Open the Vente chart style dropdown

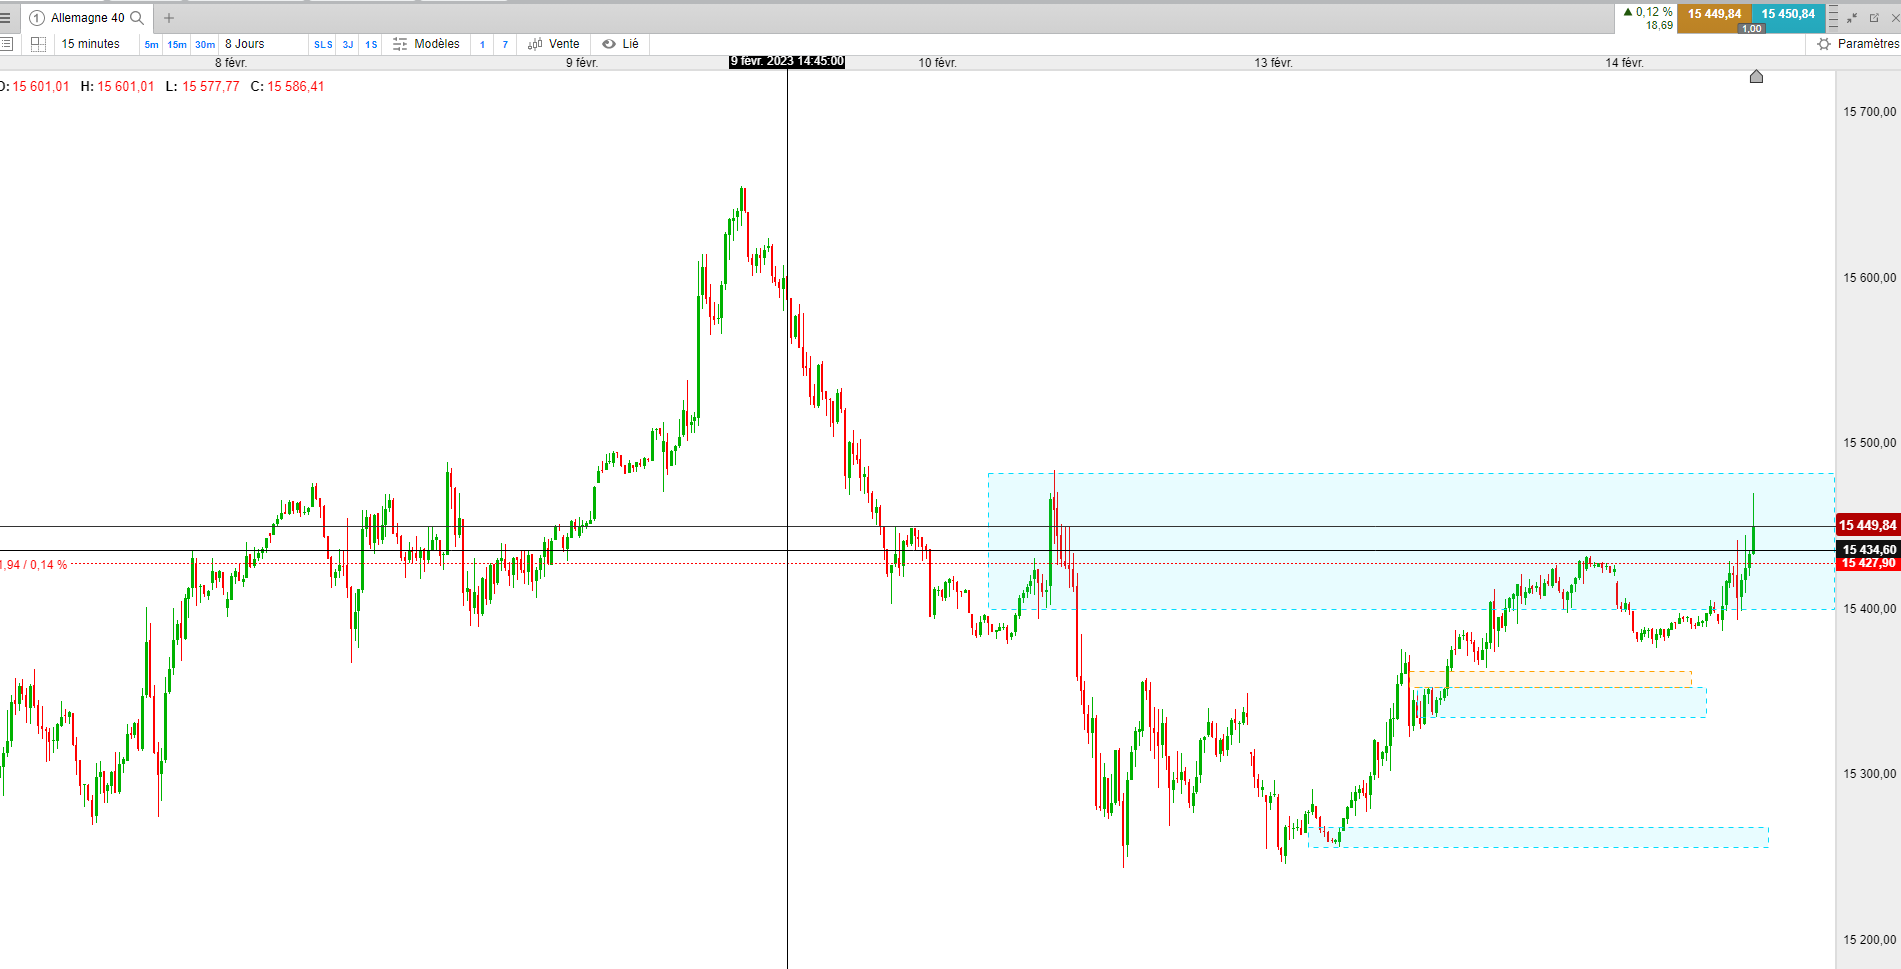coord(554,44)
